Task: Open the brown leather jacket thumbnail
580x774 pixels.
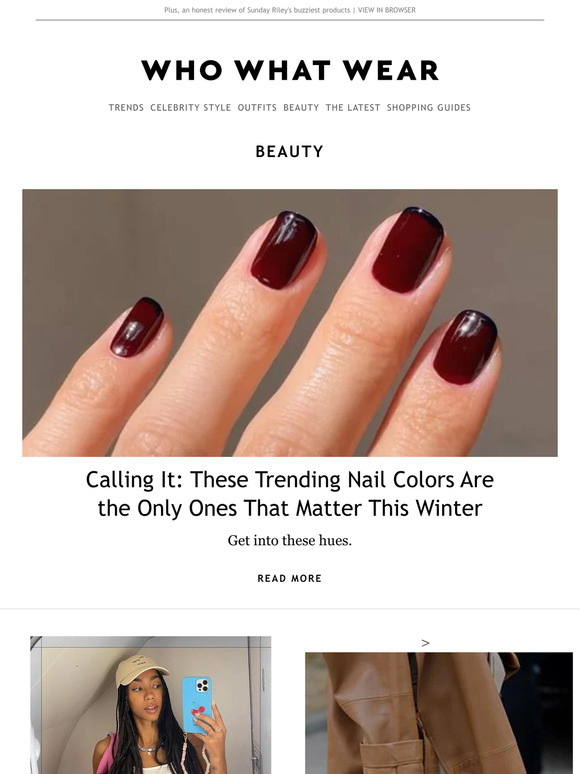Action: click(439, 713)
